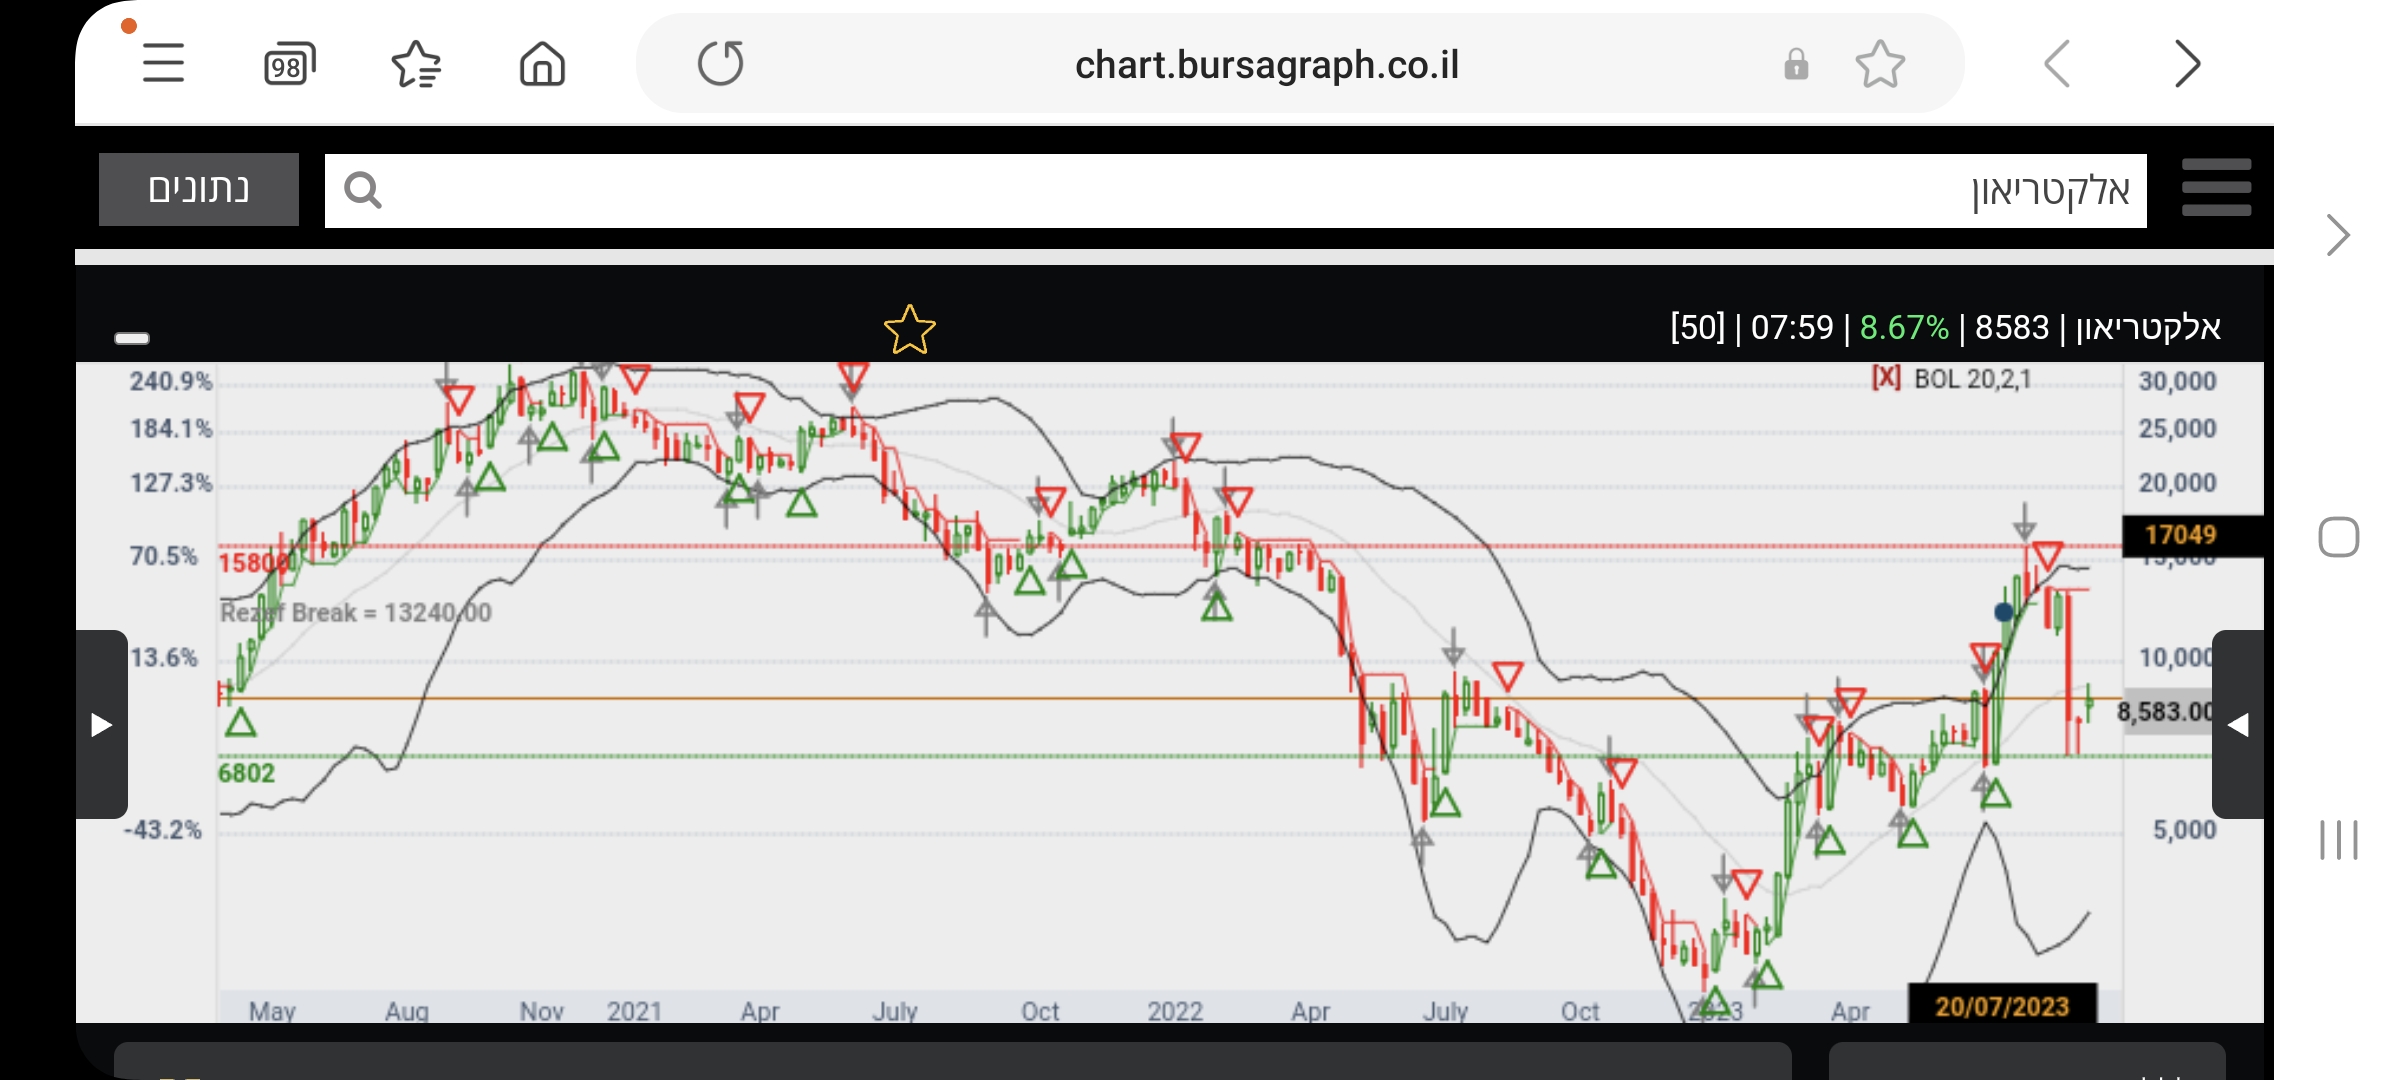The image size is (2400, 1080).
Task: Click the chart.bursagraph.co.il address bar
Action: [x=1266, y=65]
